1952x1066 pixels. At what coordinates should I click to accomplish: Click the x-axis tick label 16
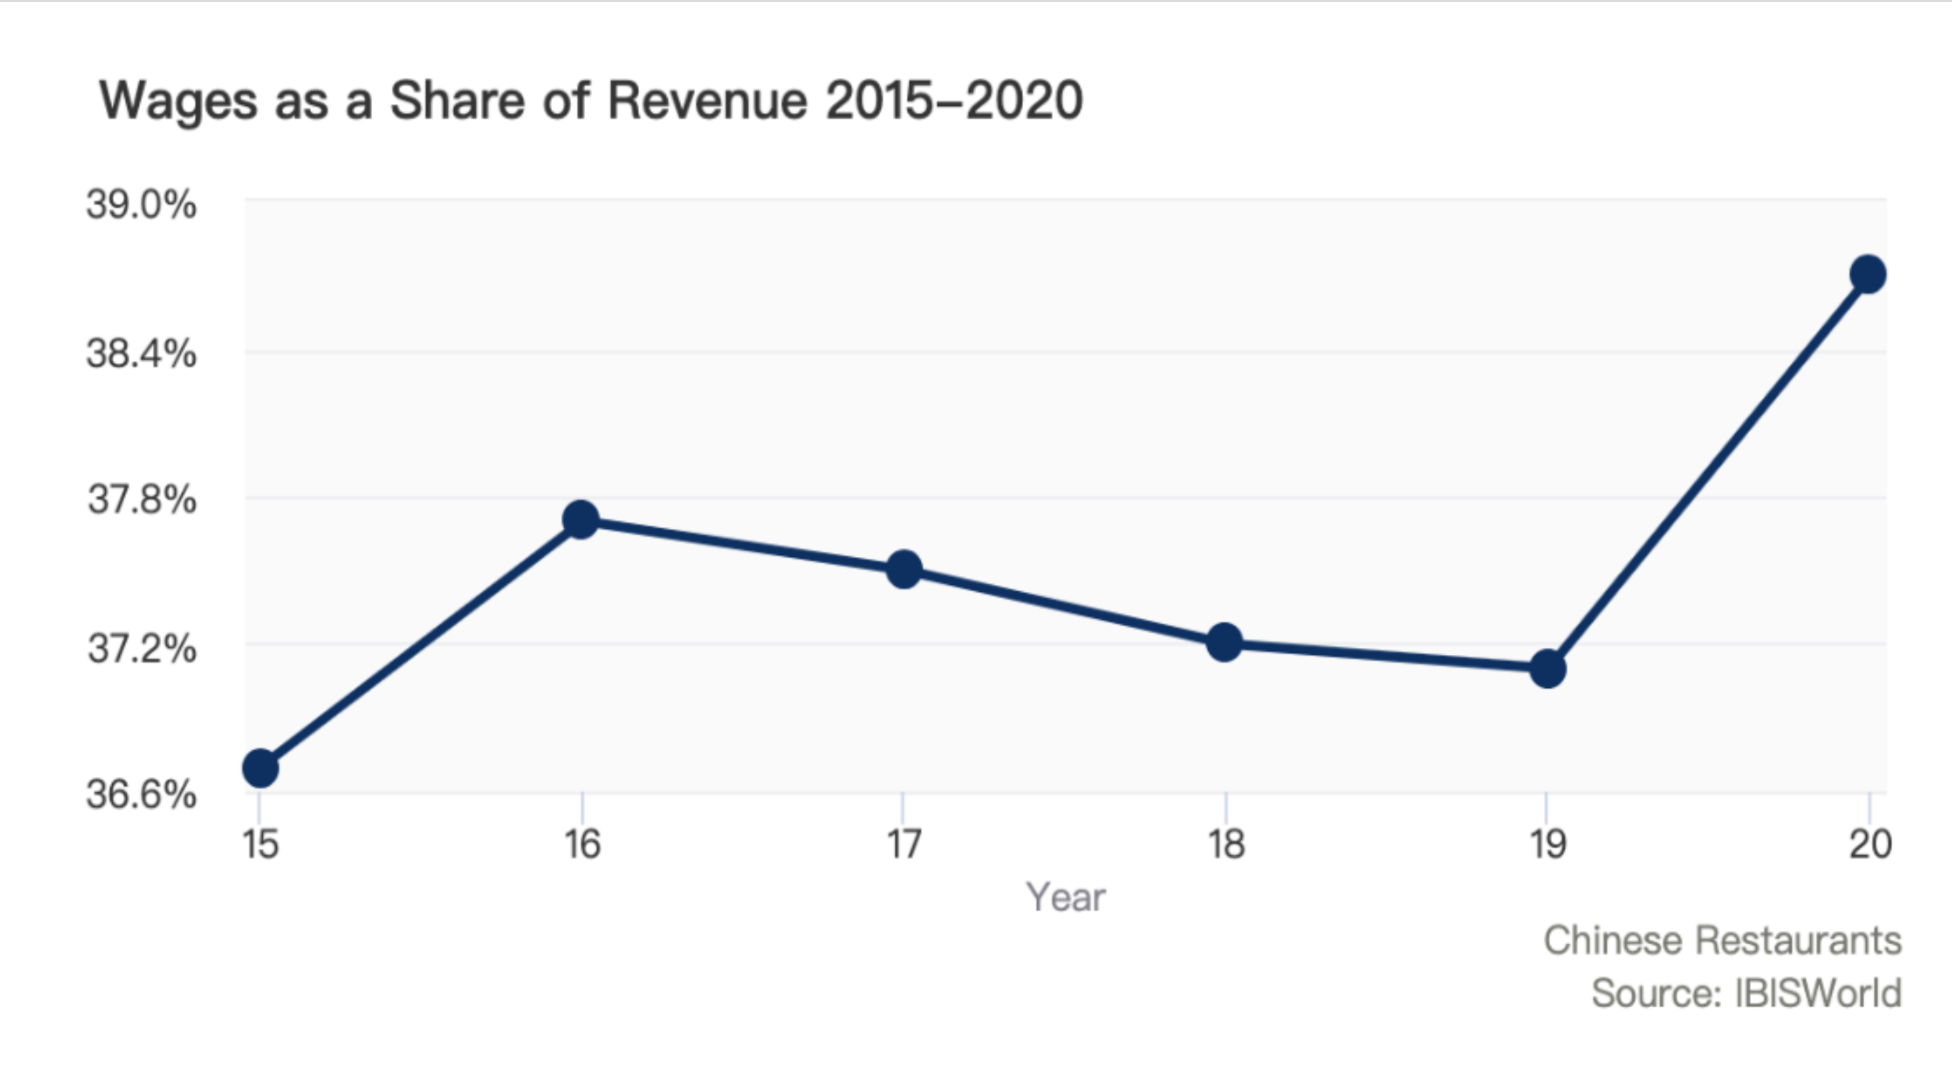(582, 845)
